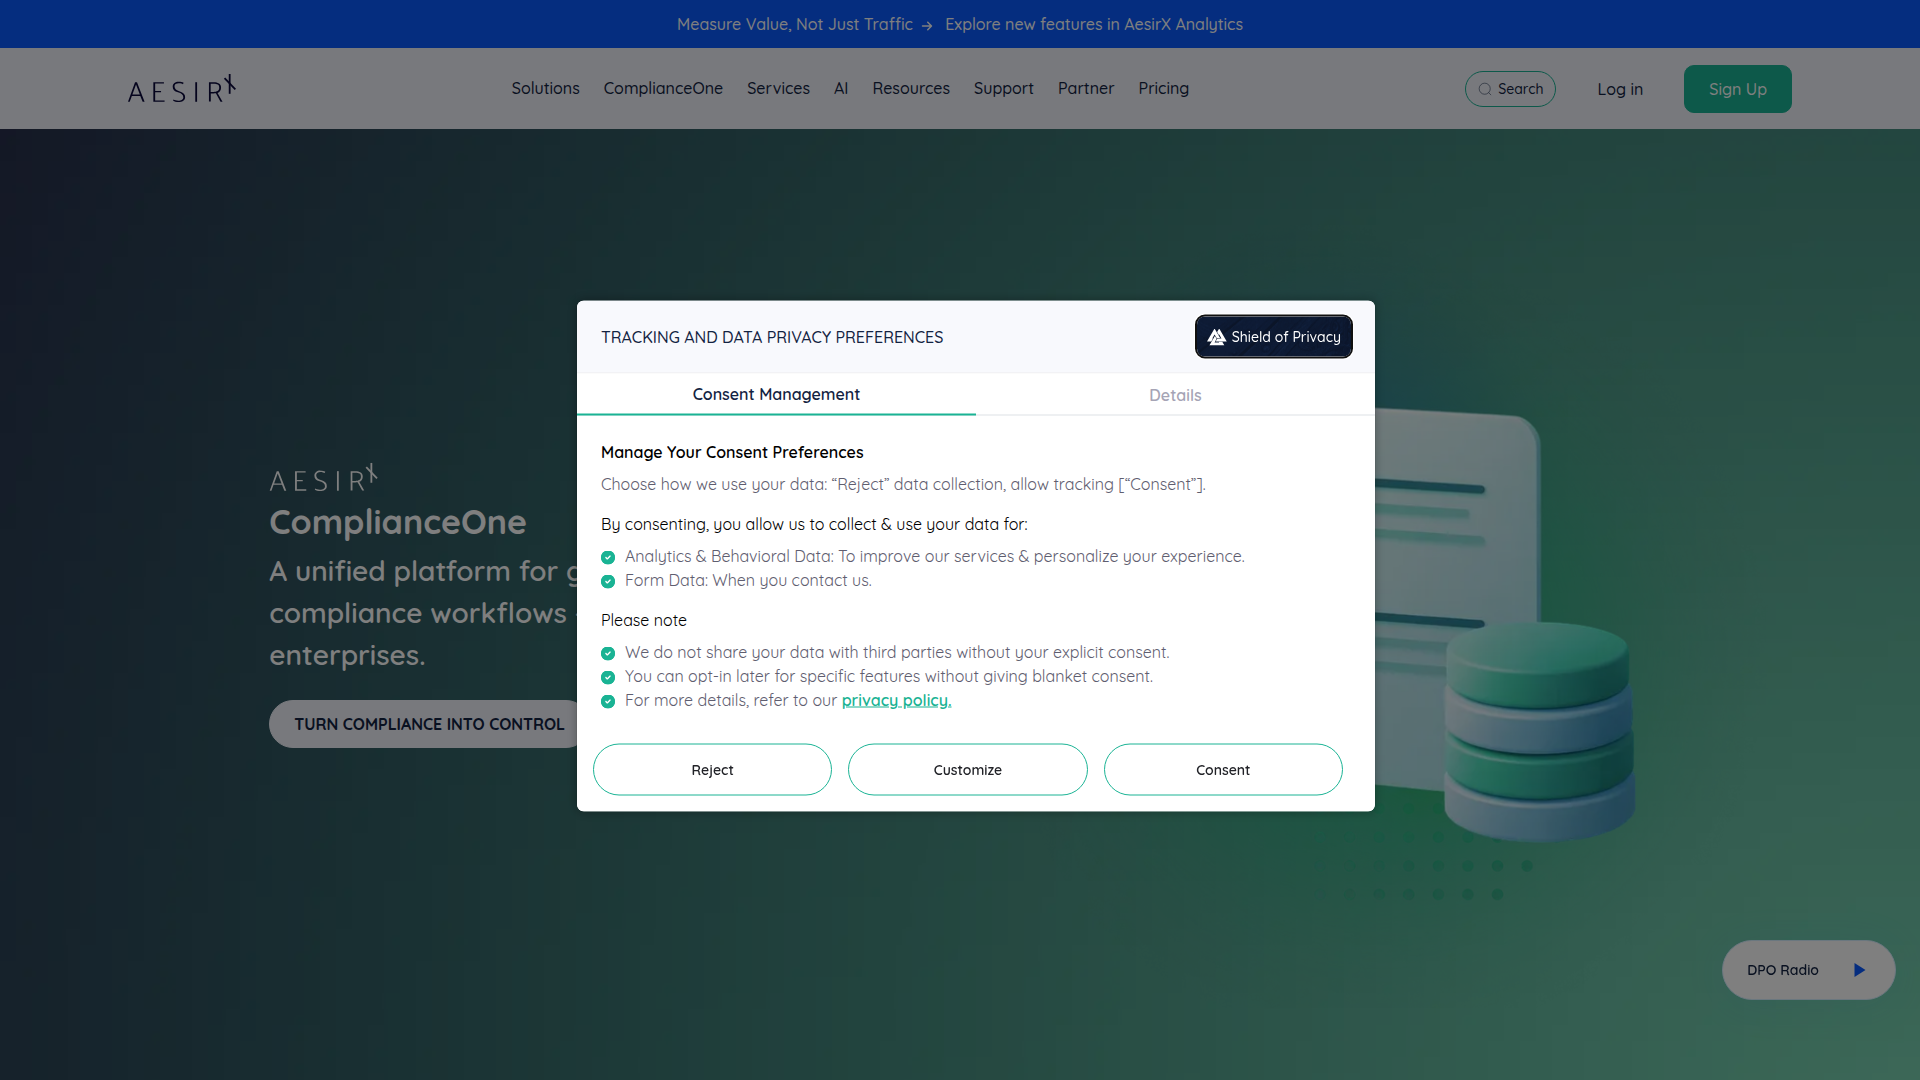Click the AesirX logo above ComplianceOne hero heading

coord(323,479)
